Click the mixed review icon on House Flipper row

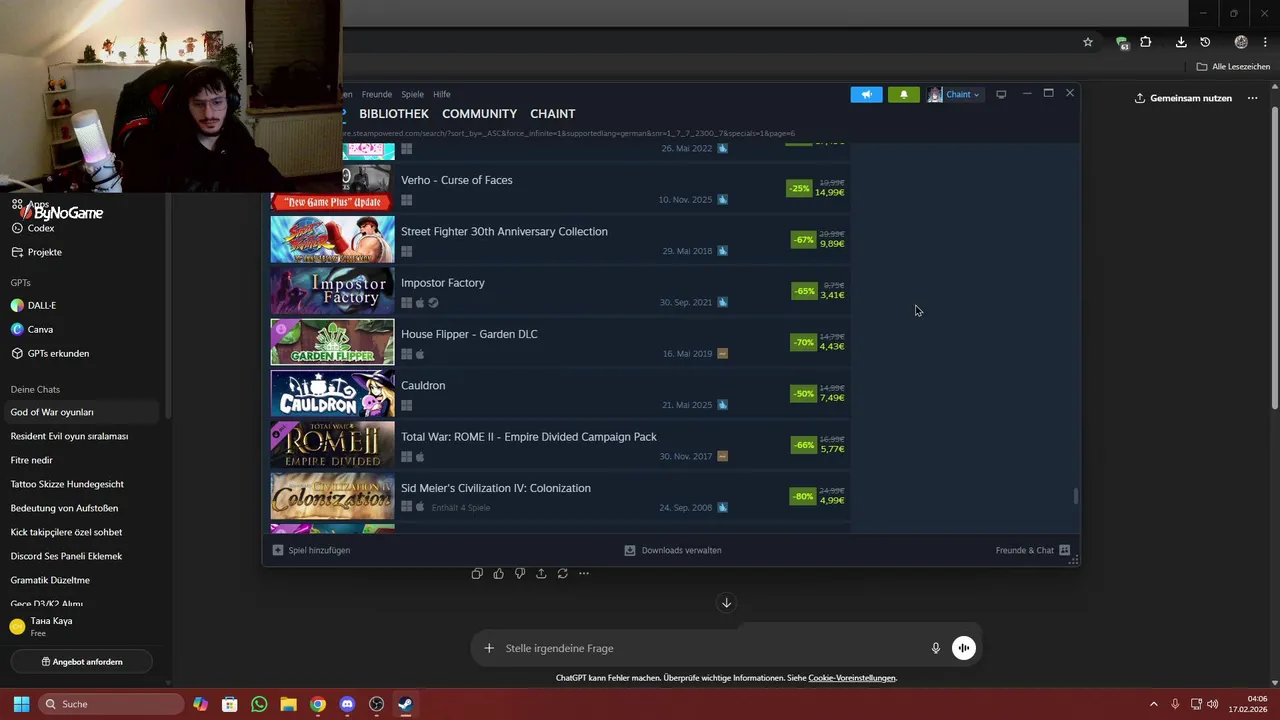click(723, 354)
